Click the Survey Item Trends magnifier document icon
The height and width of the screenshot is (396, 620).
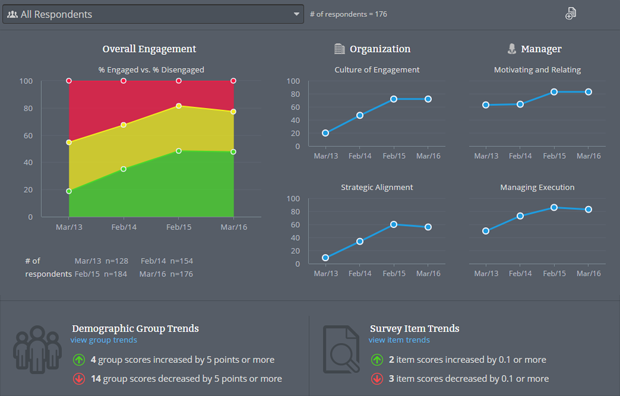pos(341,349)
